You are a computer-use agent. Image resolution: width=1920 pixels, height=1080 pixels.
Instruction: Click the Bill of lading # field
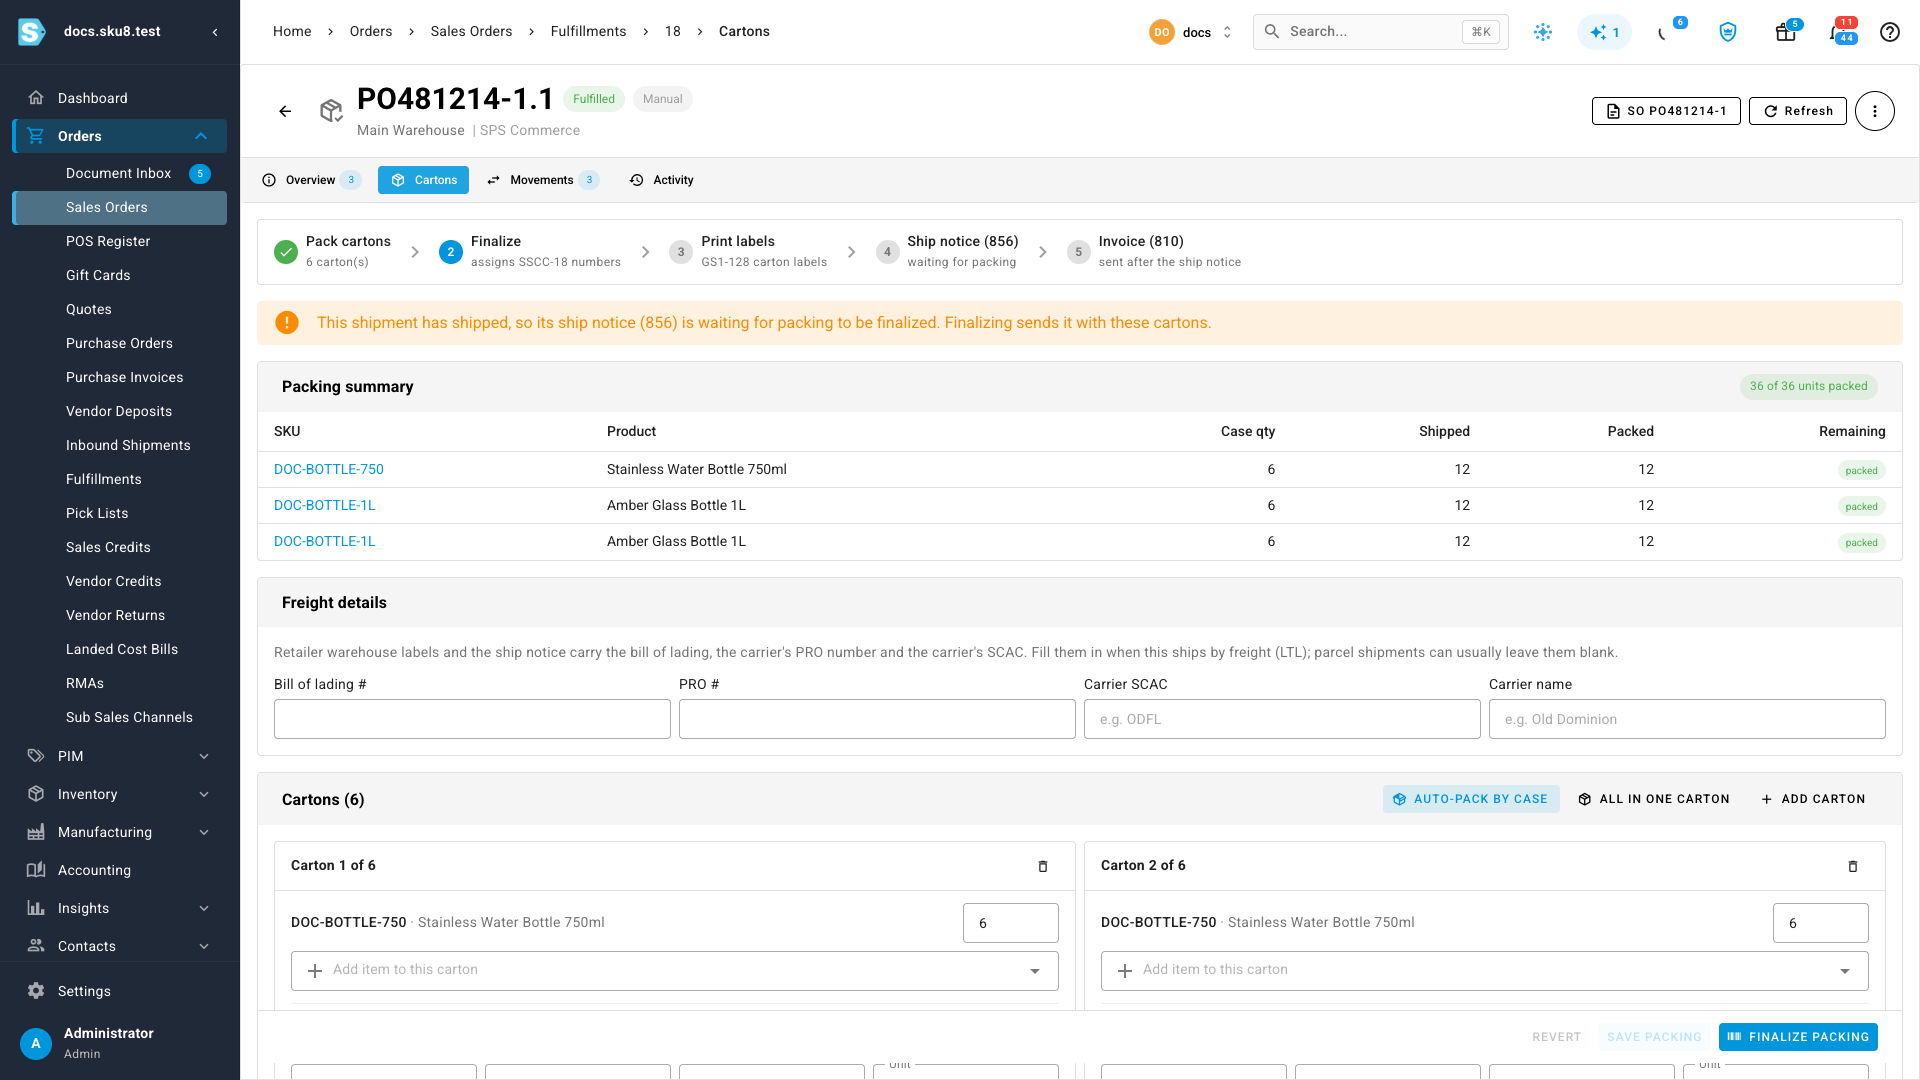pos(472,719)
